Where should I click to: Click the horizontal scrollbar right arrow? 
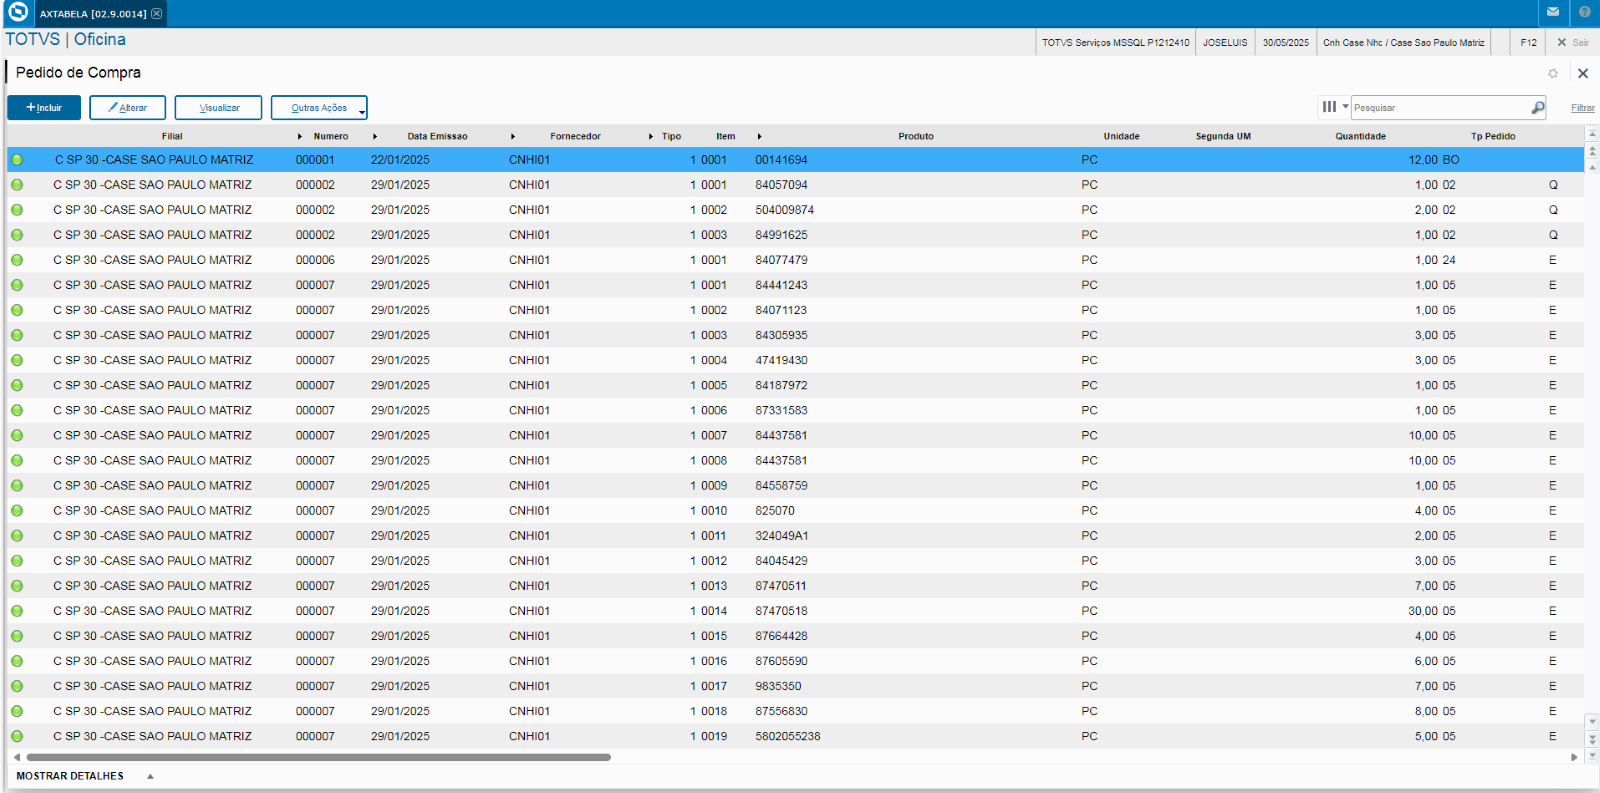click(x=1574, y=757)
